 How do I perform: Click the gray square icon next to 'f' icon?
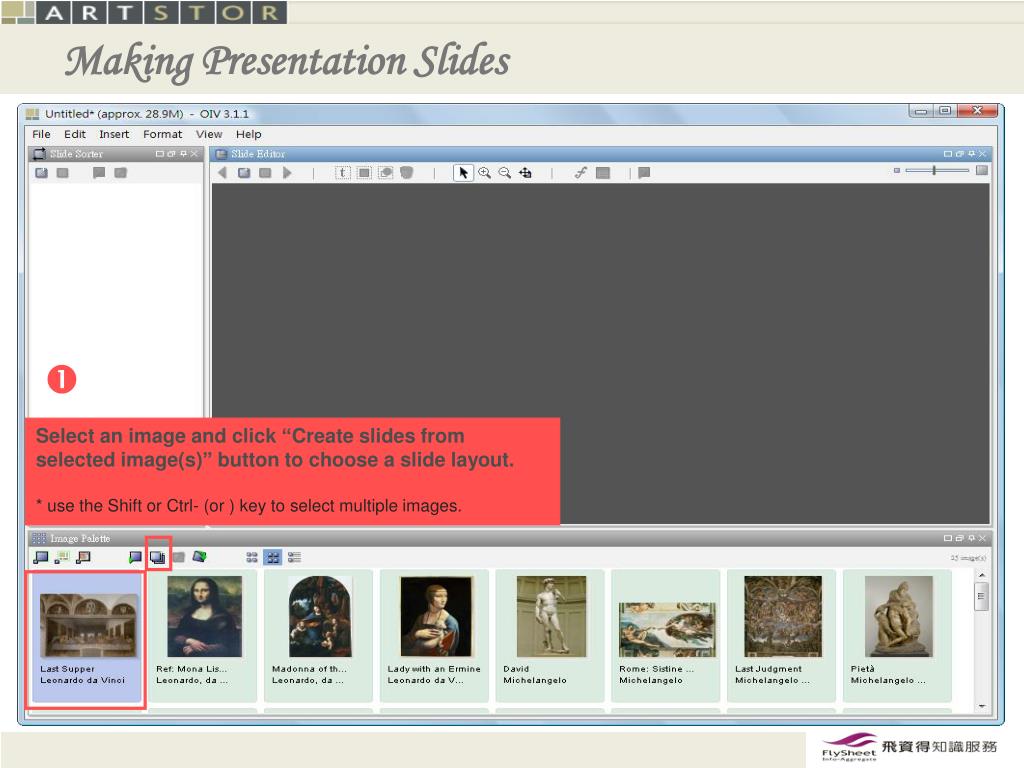pos(603,173)
